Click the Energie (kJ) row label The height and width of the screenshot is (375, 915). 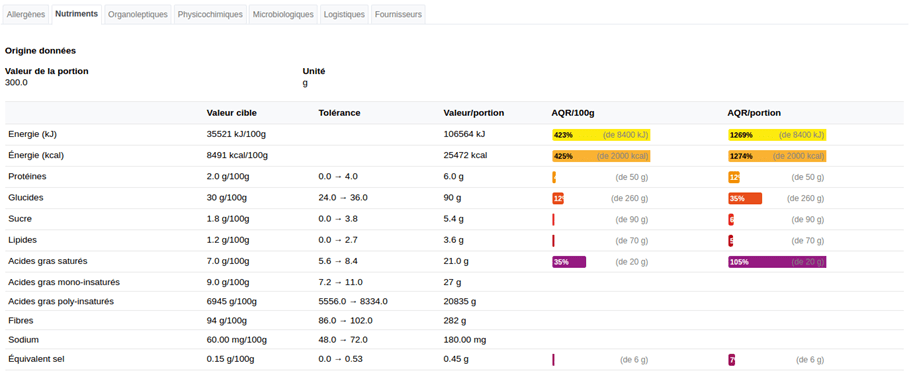[x=32, y=134]
